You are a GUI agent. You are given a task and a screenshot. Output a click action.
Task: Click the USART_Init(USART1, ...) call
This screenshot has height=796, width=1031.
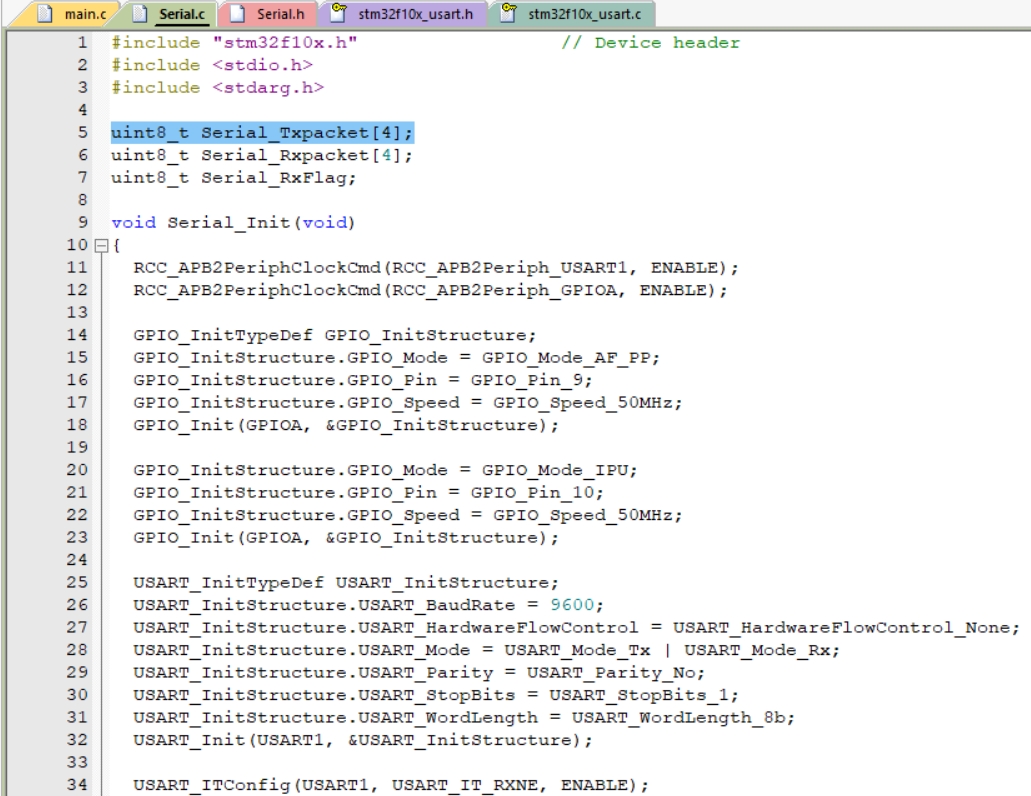[x=362, y=740]
